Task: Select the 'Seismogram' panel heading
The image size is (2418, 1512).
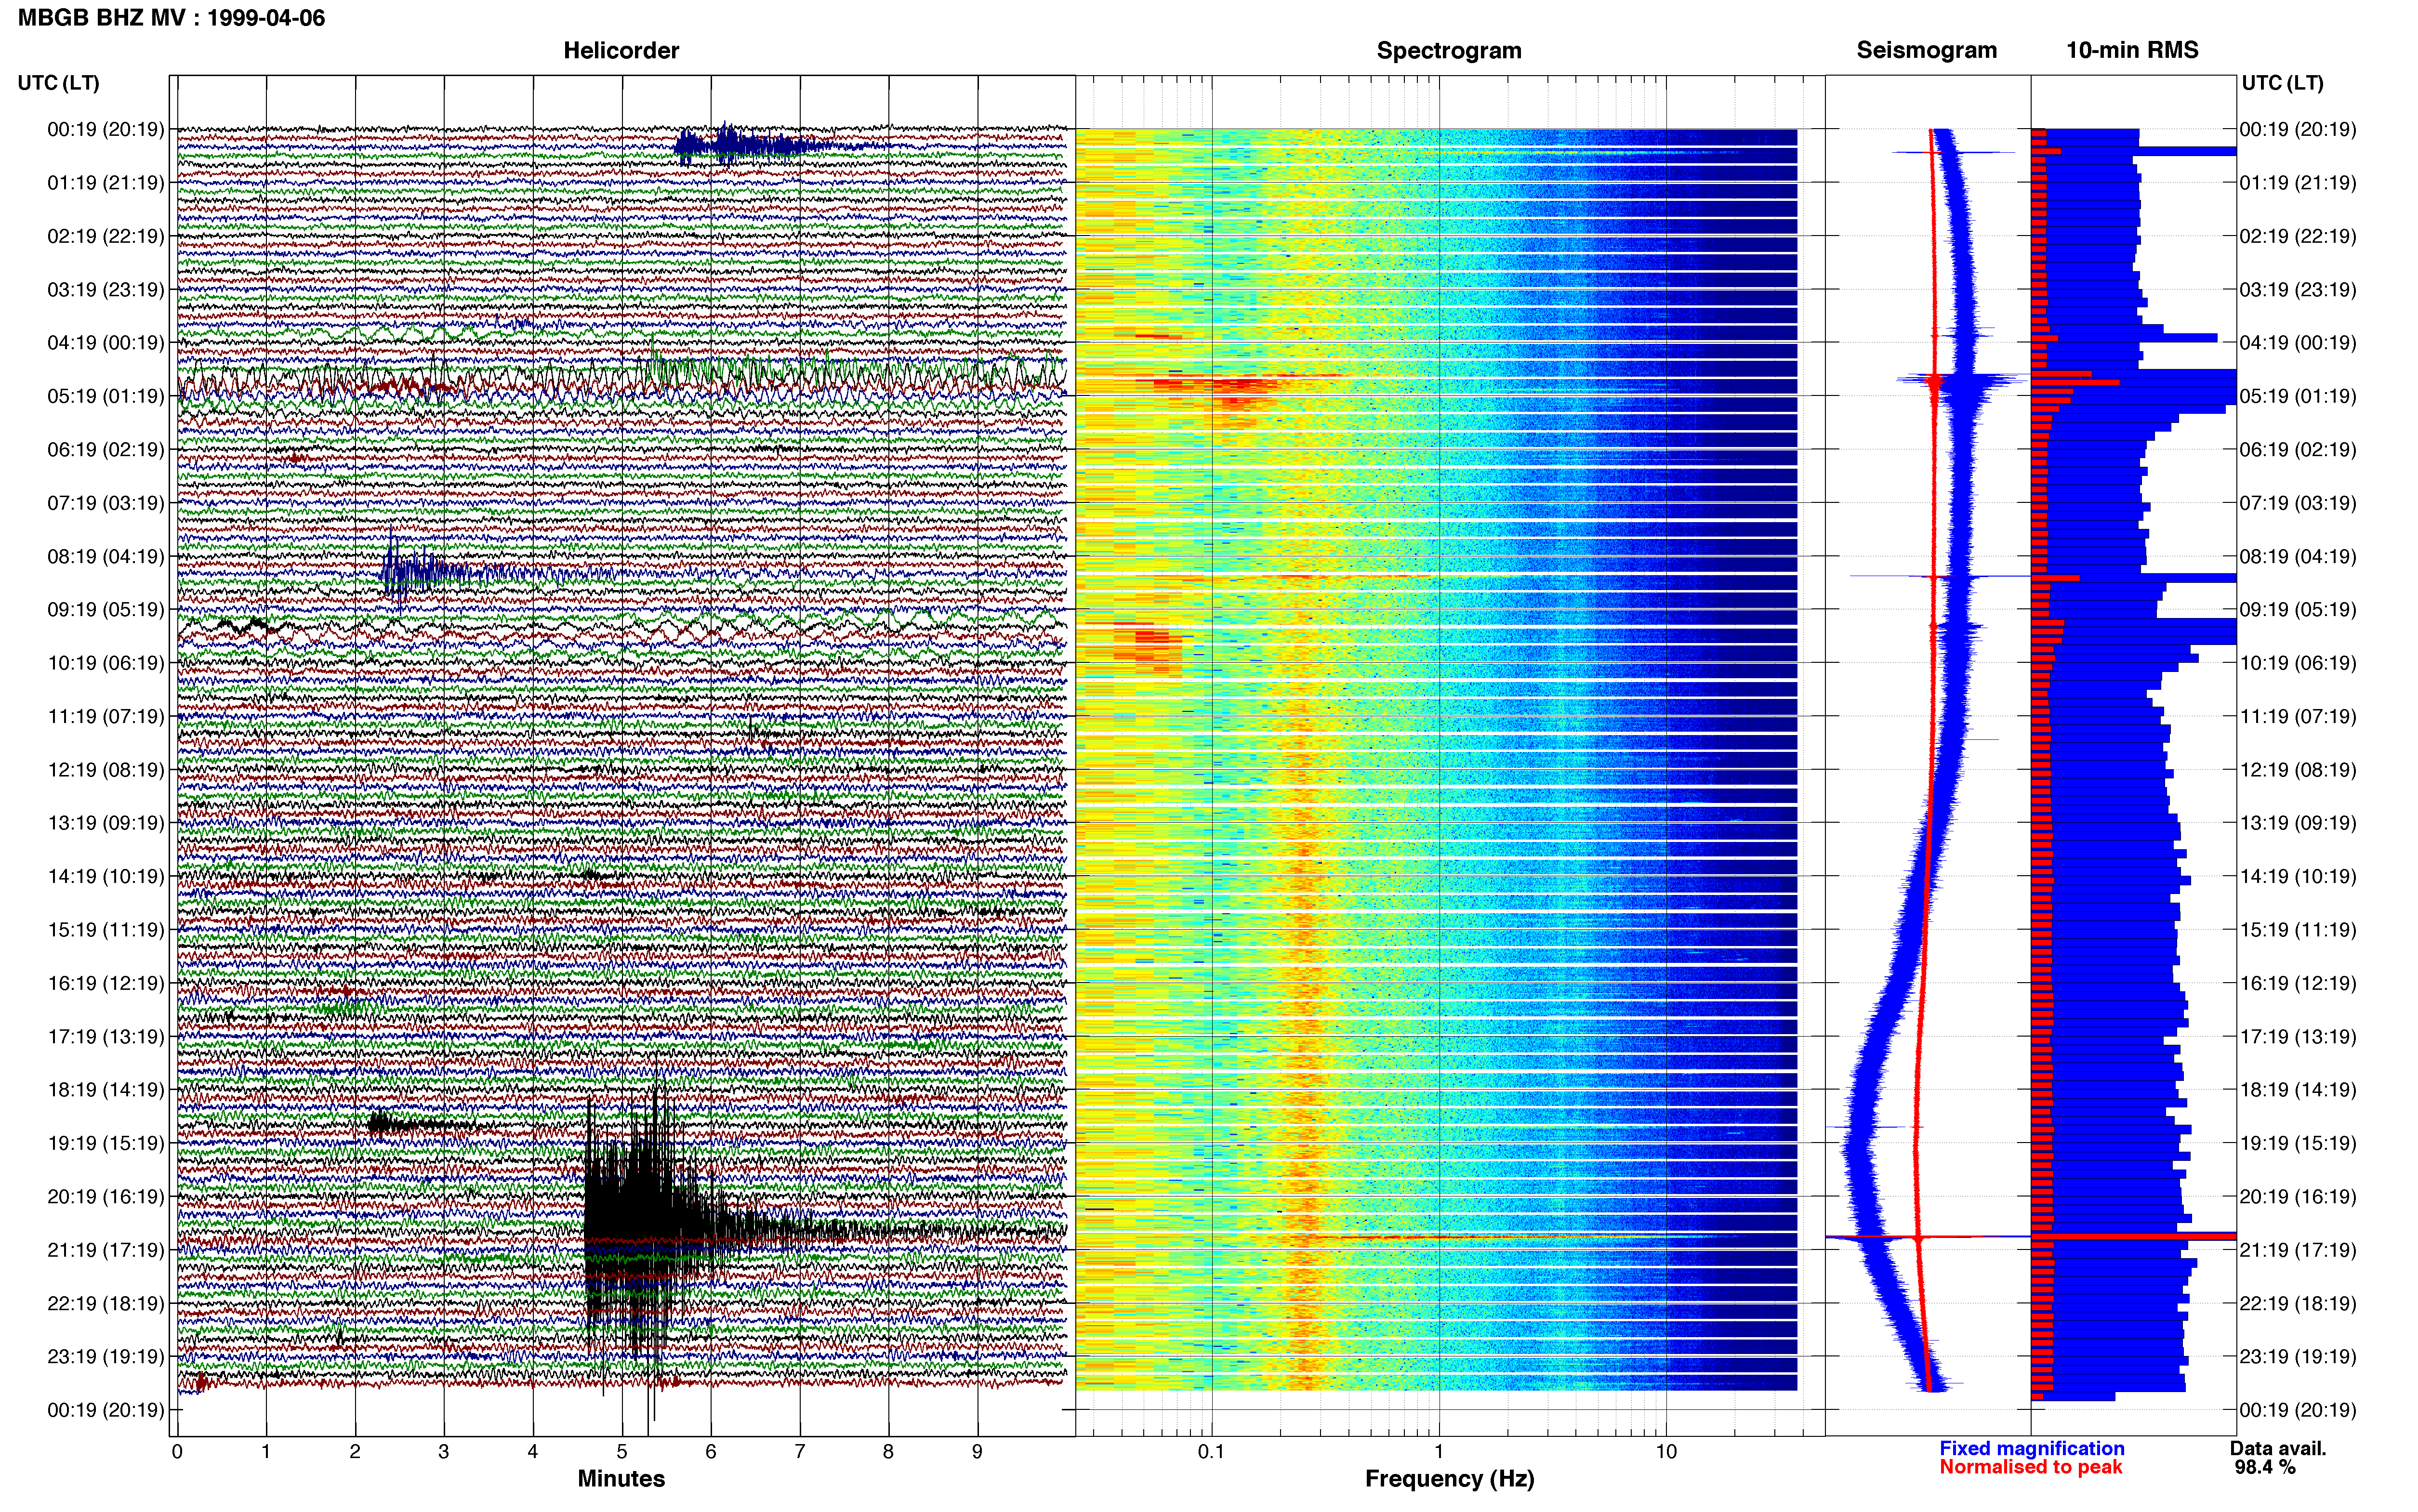Action: coord(1926,51)
